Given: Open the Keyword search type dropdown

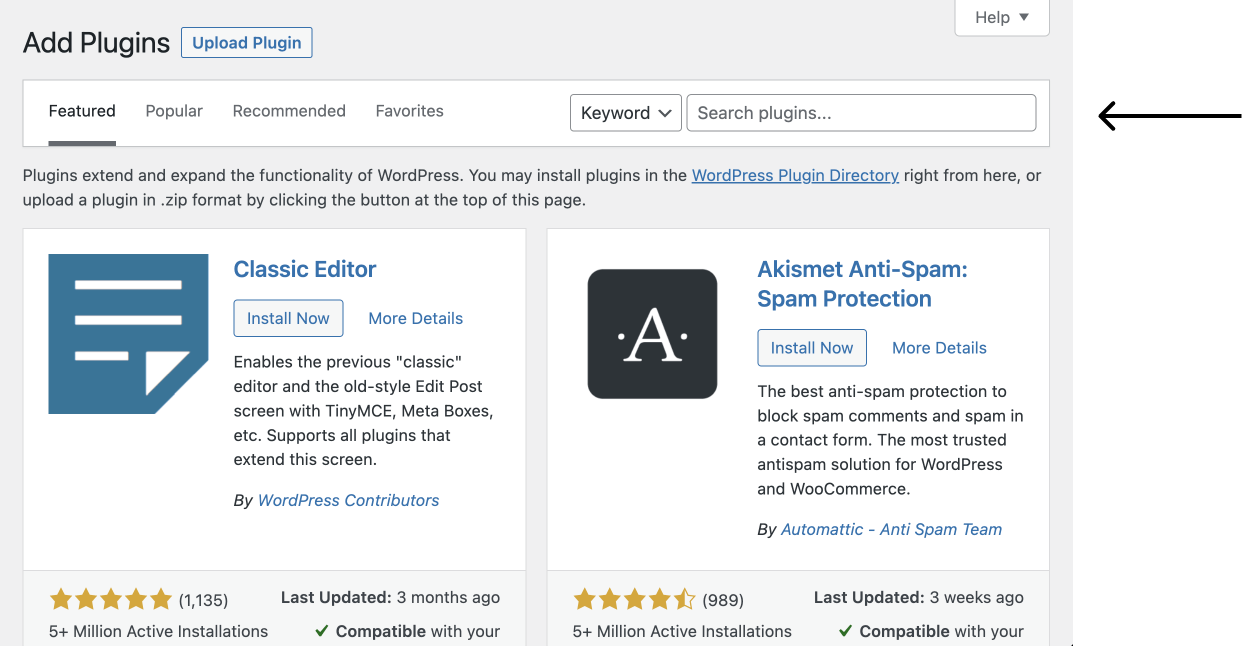Looking at the screenshot, I should click(x=626, y=113).
